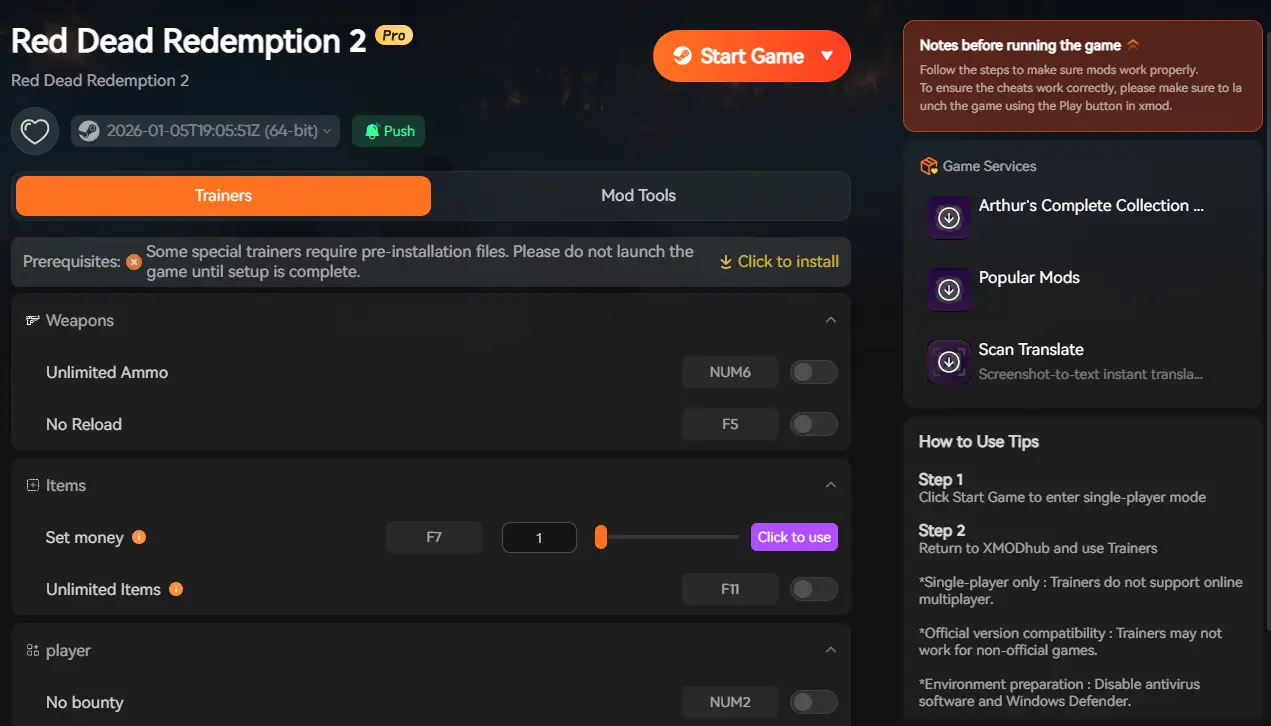Collapse the Items section
Viewport: 1271px width, 726px height.
[830, 484]
